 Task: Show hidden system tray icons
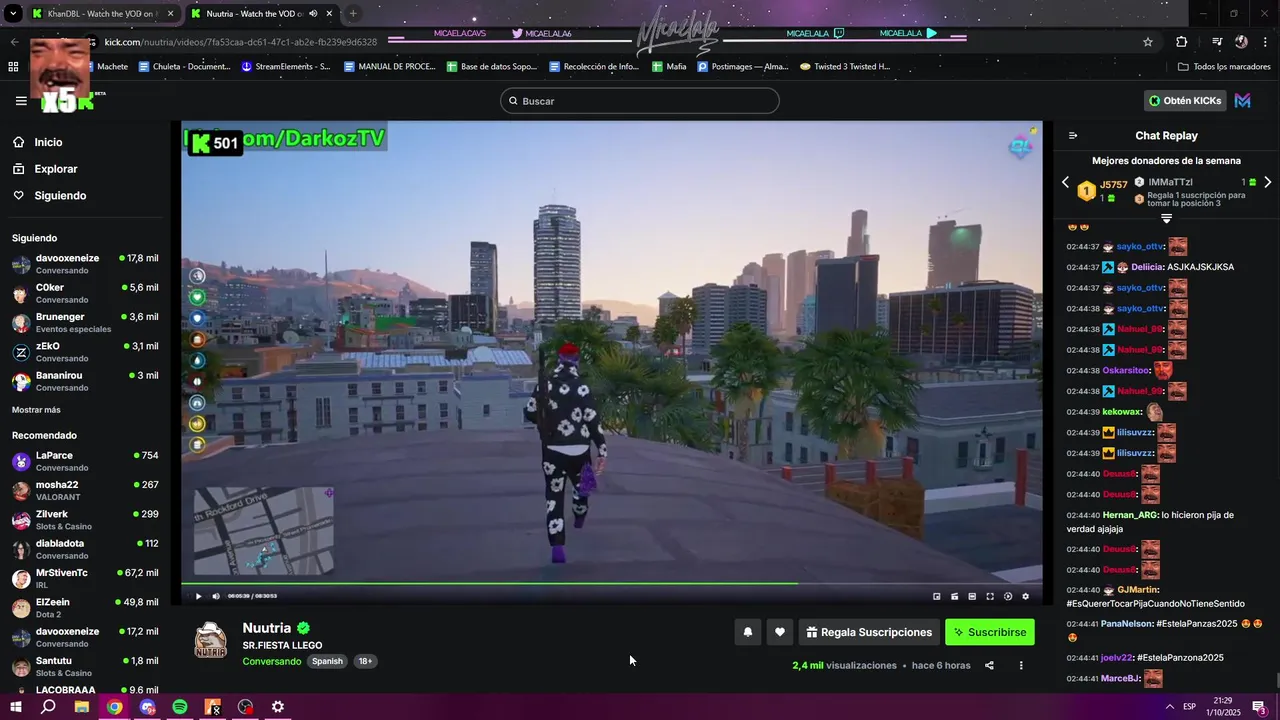click(1169, 707)
